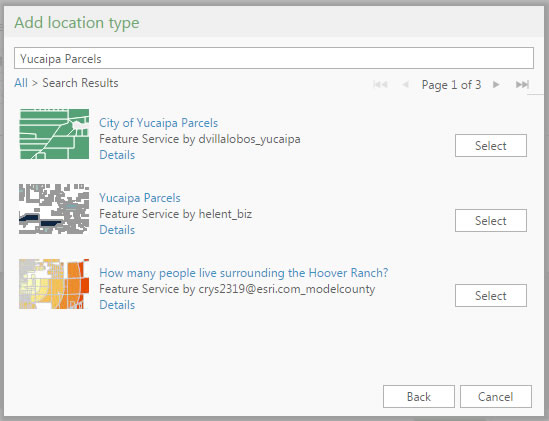Open the Hoover Ranch question title link
Viewport: 549px width, 421px height.
[x=244, y=273]
